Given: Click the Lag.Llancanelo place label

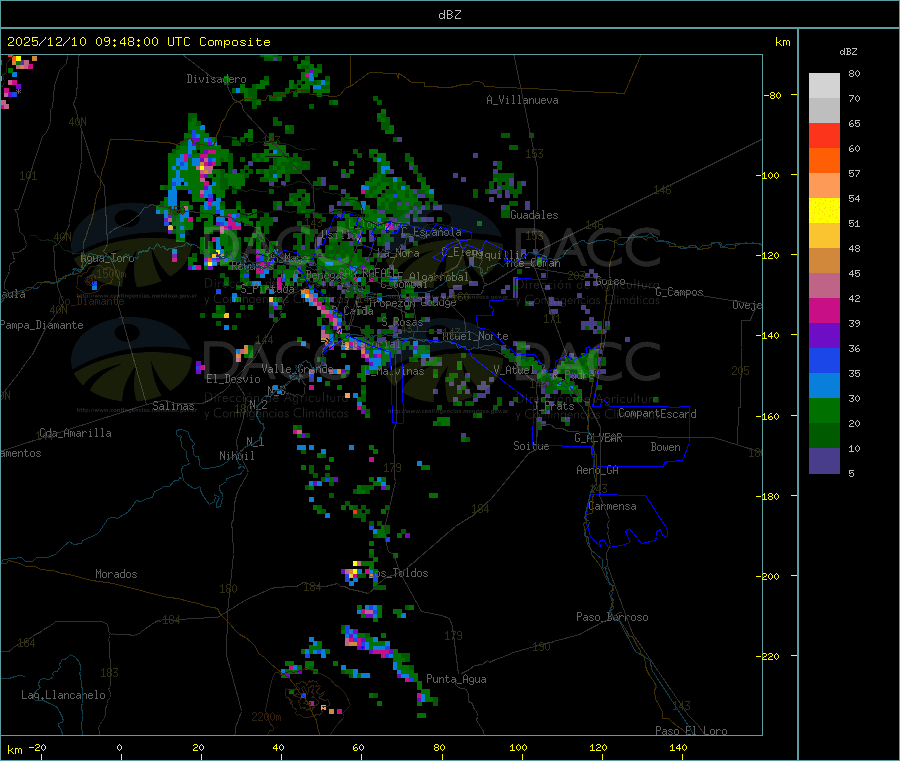Looking at the screenshot, I should click(x=64, y=695).
